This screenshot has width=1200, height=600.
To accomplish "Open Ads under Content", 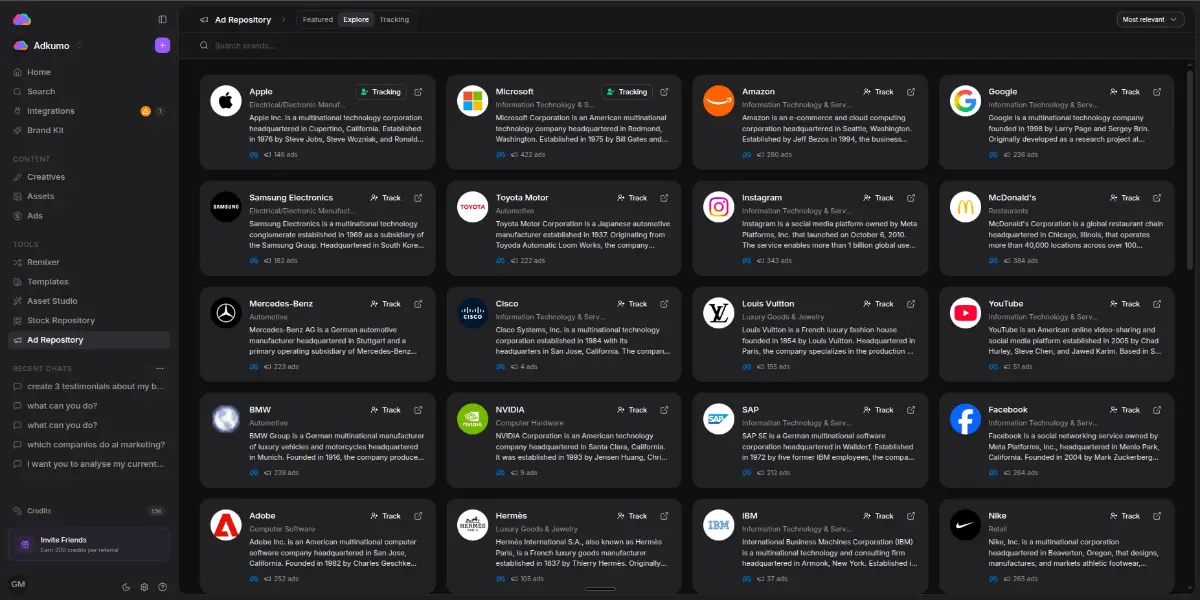I will click(x=89, y=215).
